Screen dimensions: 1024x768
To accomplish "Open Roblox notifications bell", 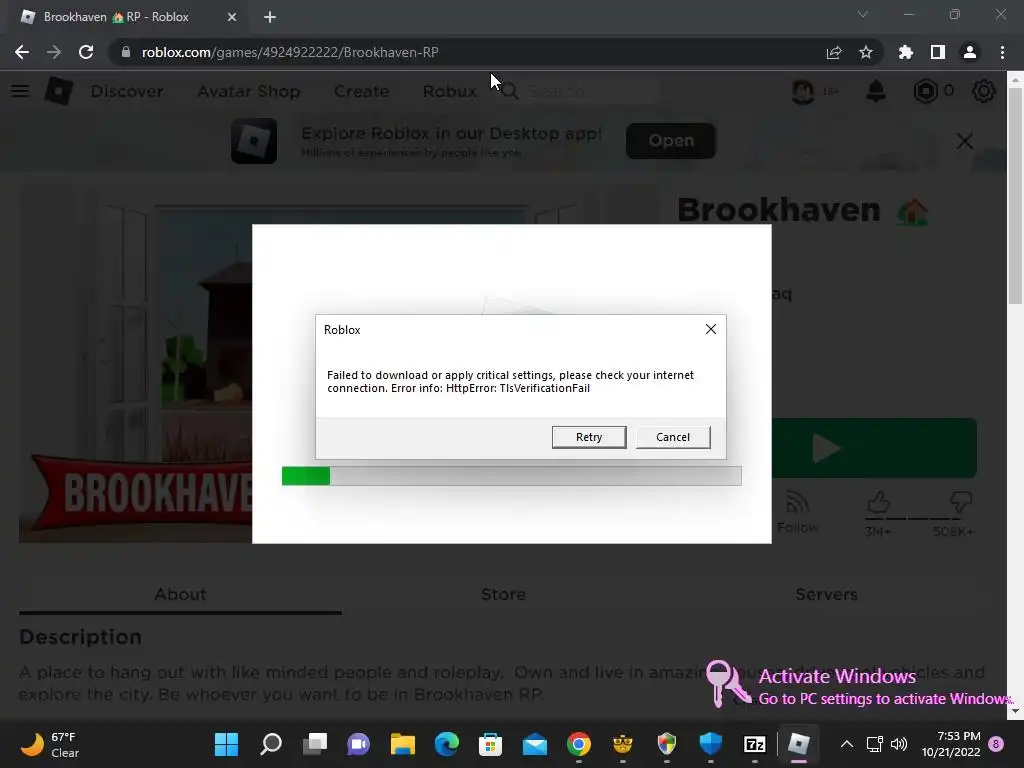I will pyautogui.click(x=876, y=91).
